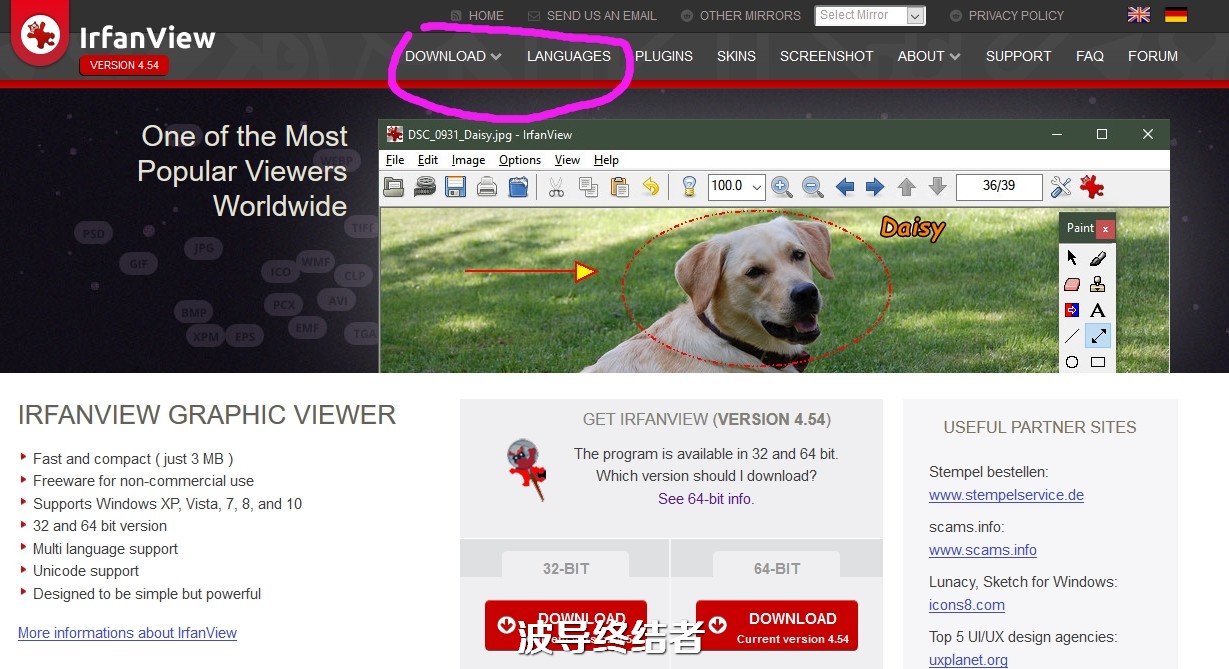The height and width of the screenshot is (669, 1229).
Task: Click the blue Next image arrow
Action: [x=875, y=186]
